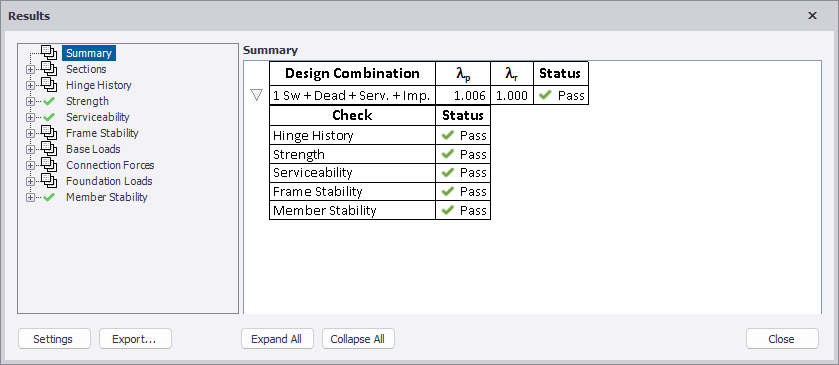The height and width of the screenshot is (365, 839).
Task: Expand the Strength tree node
Action: [30, 102]
